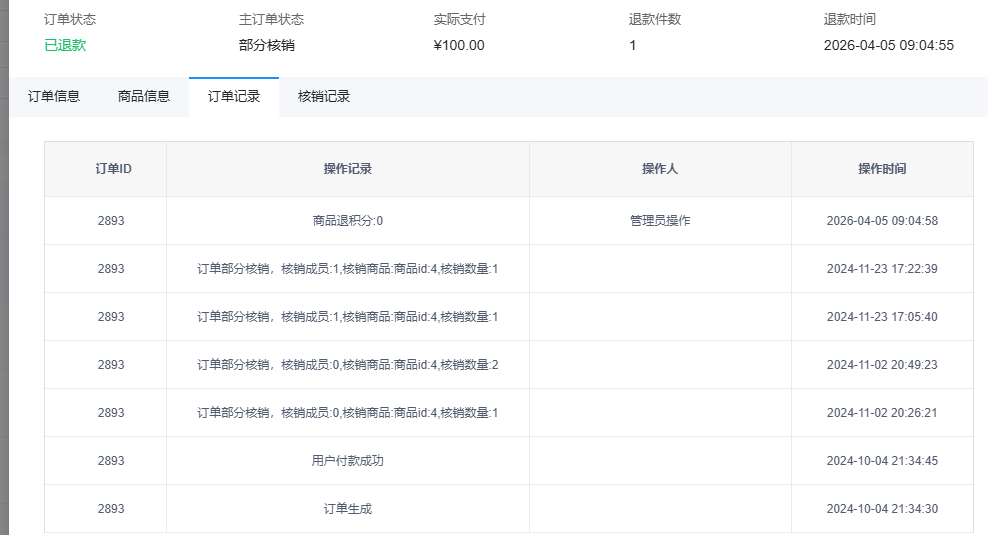Switch to the 核销记录 tab
The height and width of the screenshot is (535, 988).
click(324, 97)
